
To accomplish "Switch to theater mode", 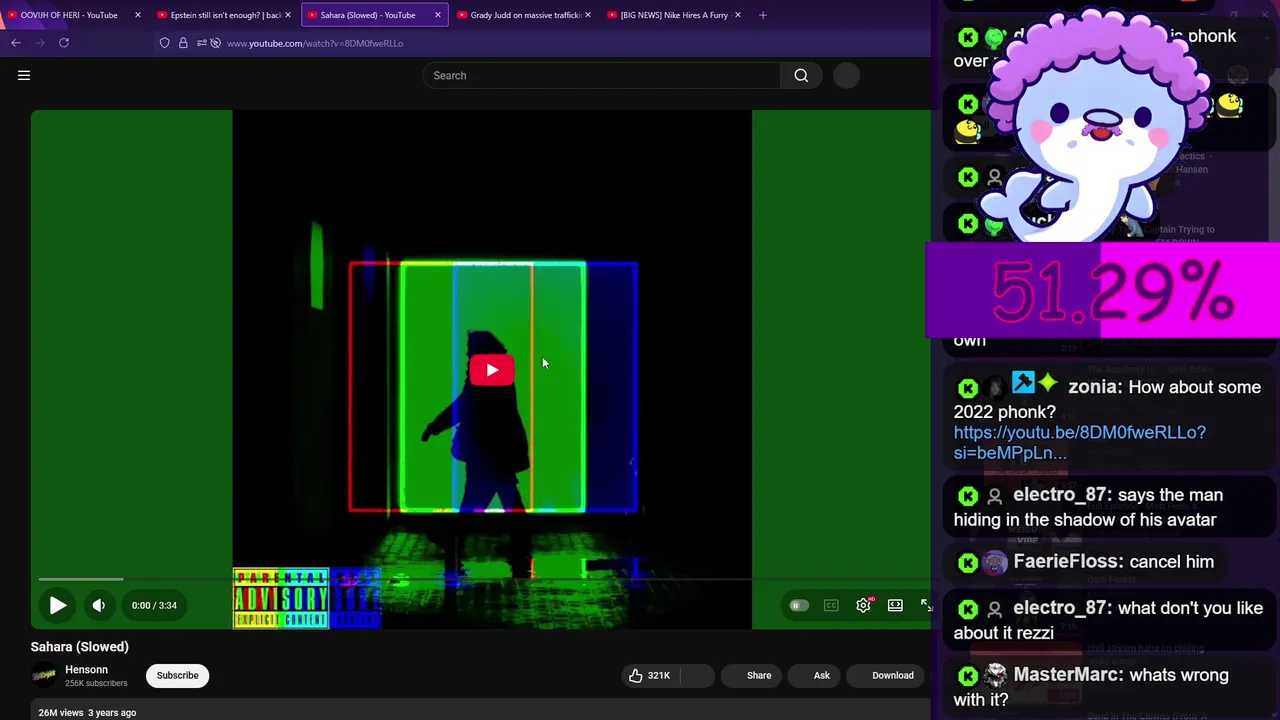I will coord(895,605).
